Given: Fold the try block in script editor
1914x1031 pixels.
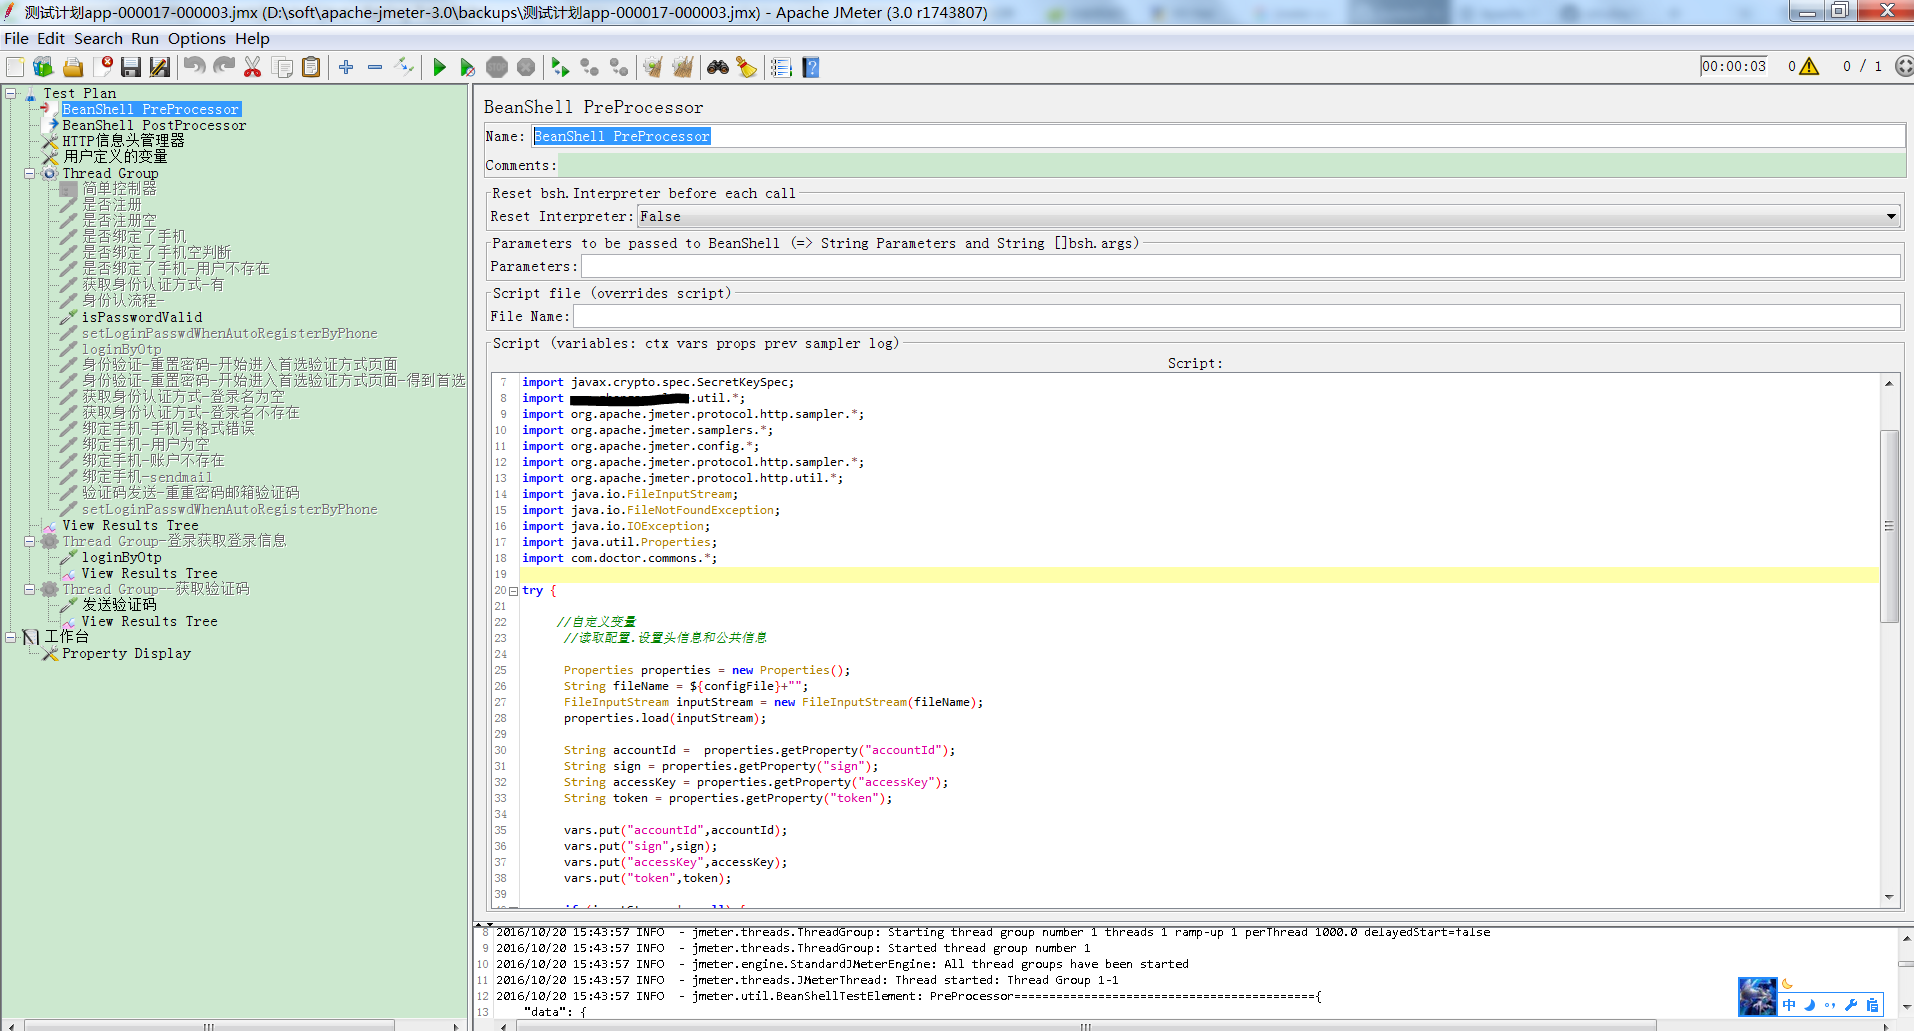Looking at the screenshot, I should pyautogui.click(x=513, y=591).
